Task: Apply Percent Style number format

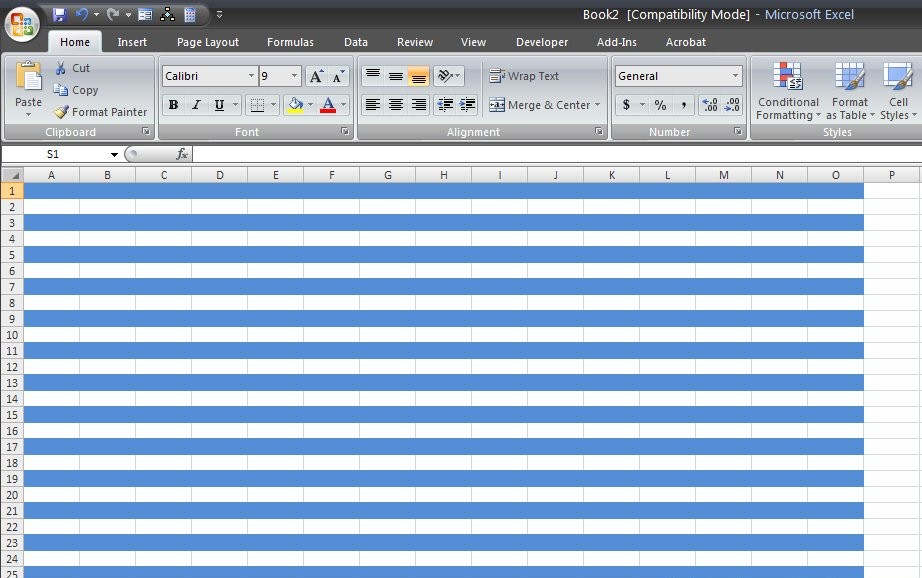Action: pos(660,105)
